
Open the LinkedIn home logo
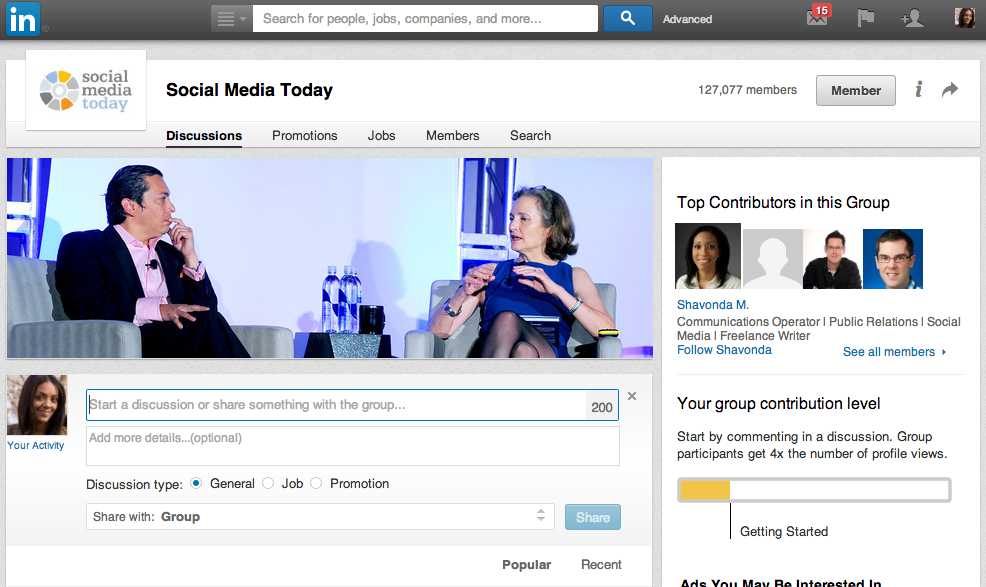tap(23, 19)
